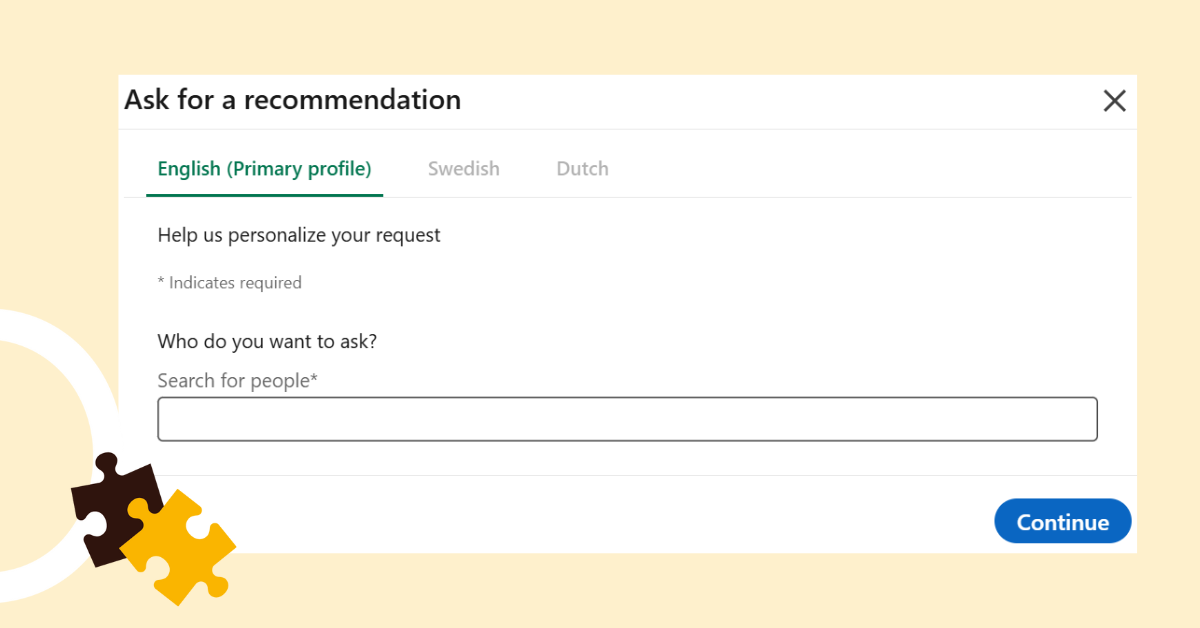1200x628 pixels.
Task: Close the Ask for a recommendation dialog
Action: (x=1114, y=101)
